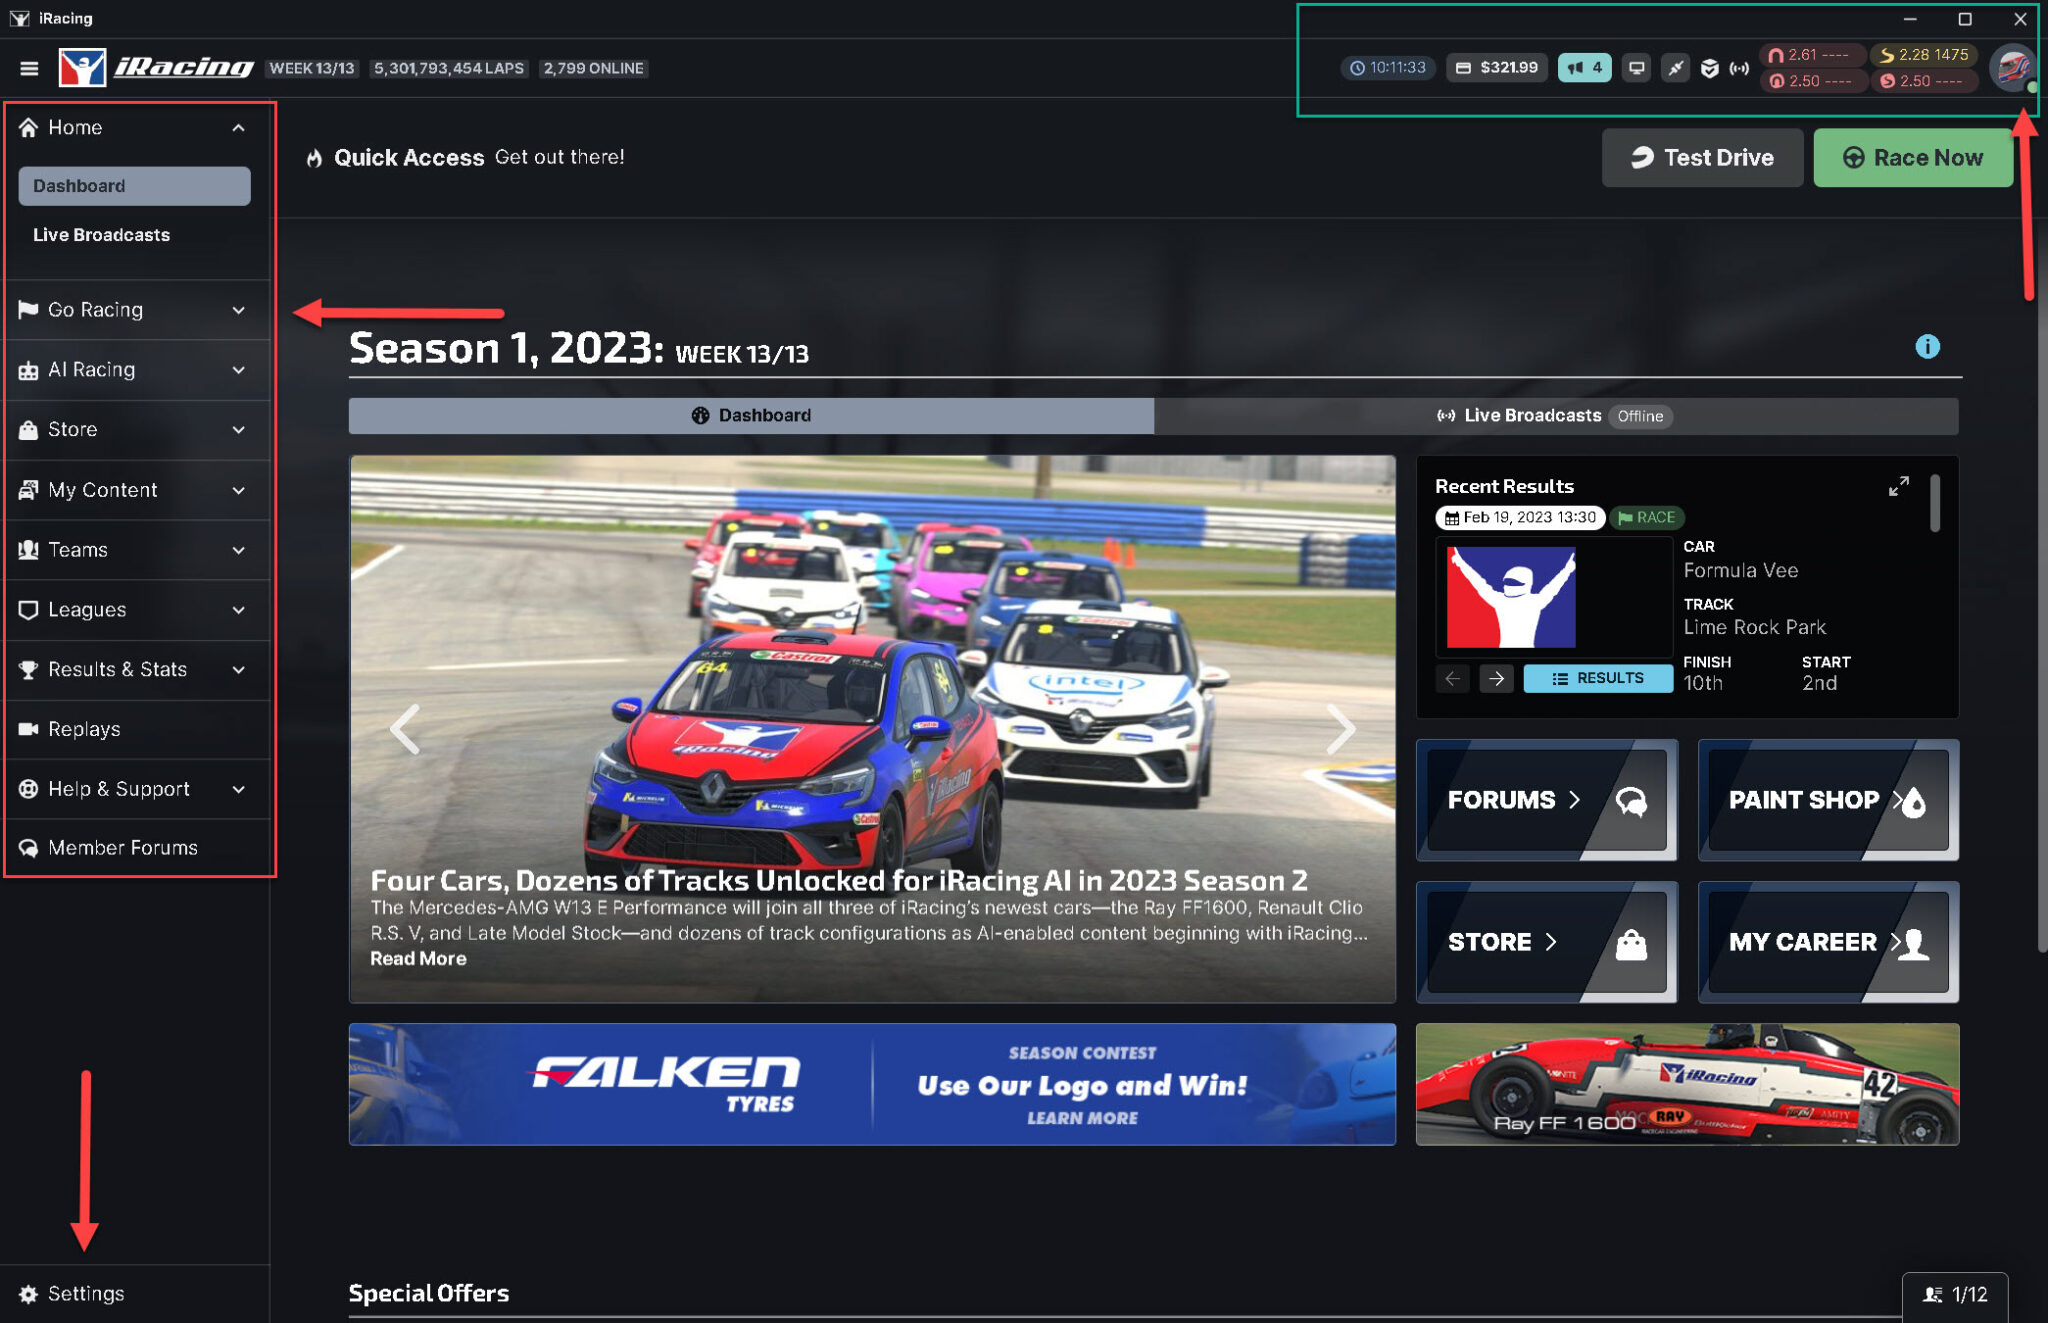The height and width of the screenshot is (1323, 2048).
Task: Click the blue info icon near Season heading
Action: tap(1929, 347)
